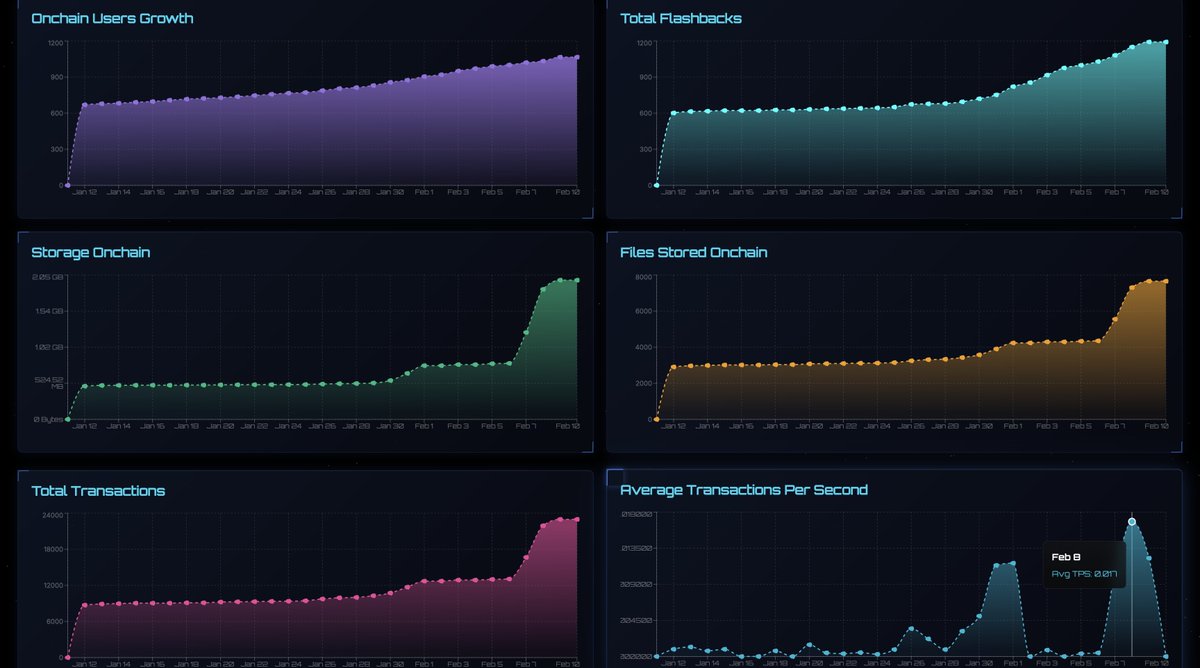
Task: Click the 0.009000 axis label in TPS chart
Action: point(637,586)
